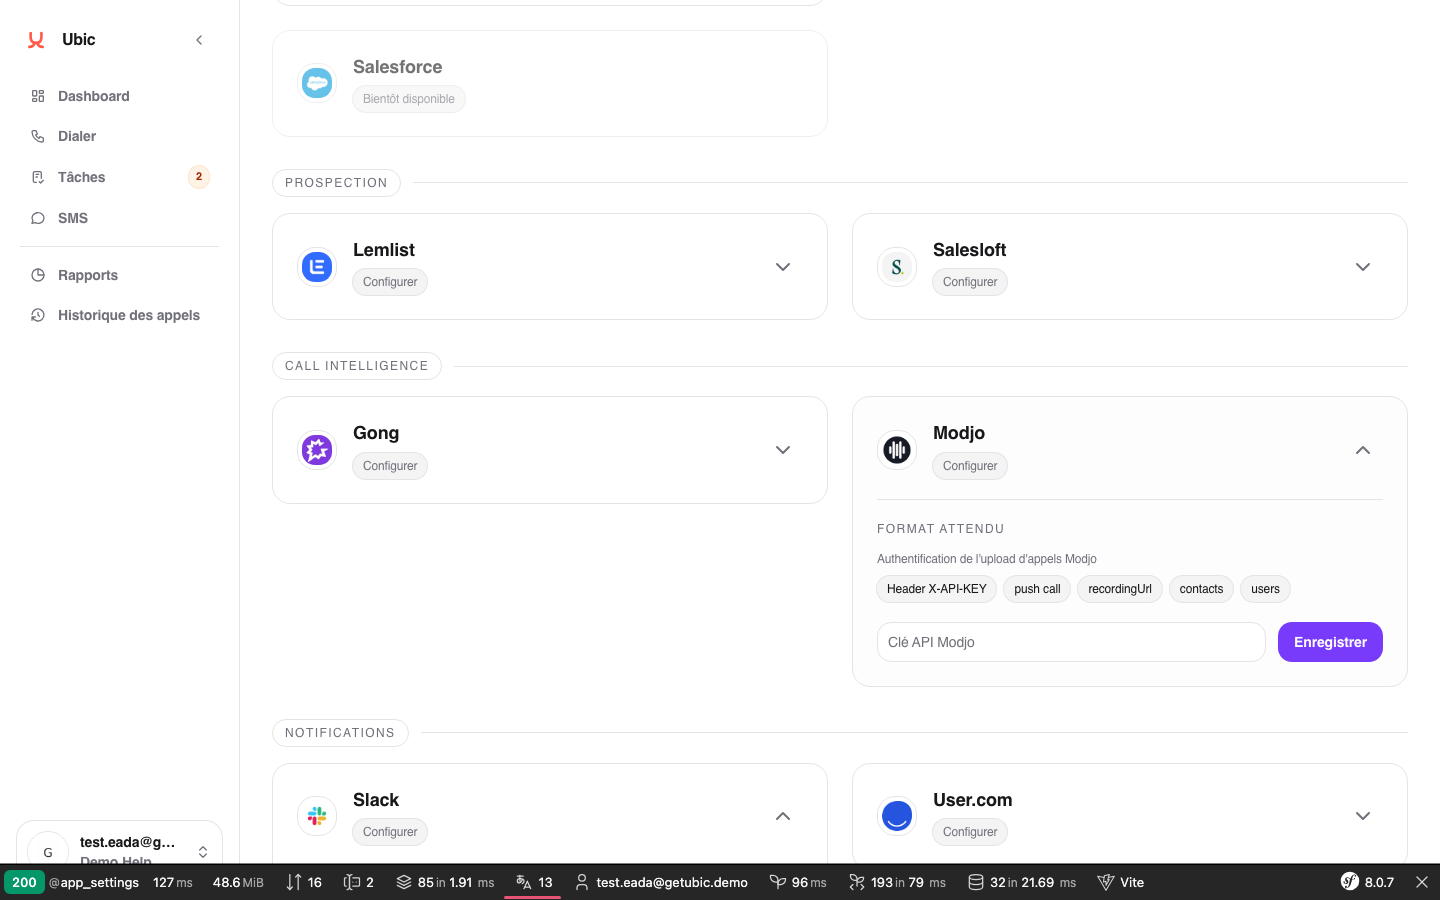Open the cache panel showing 85 calls

445,882
